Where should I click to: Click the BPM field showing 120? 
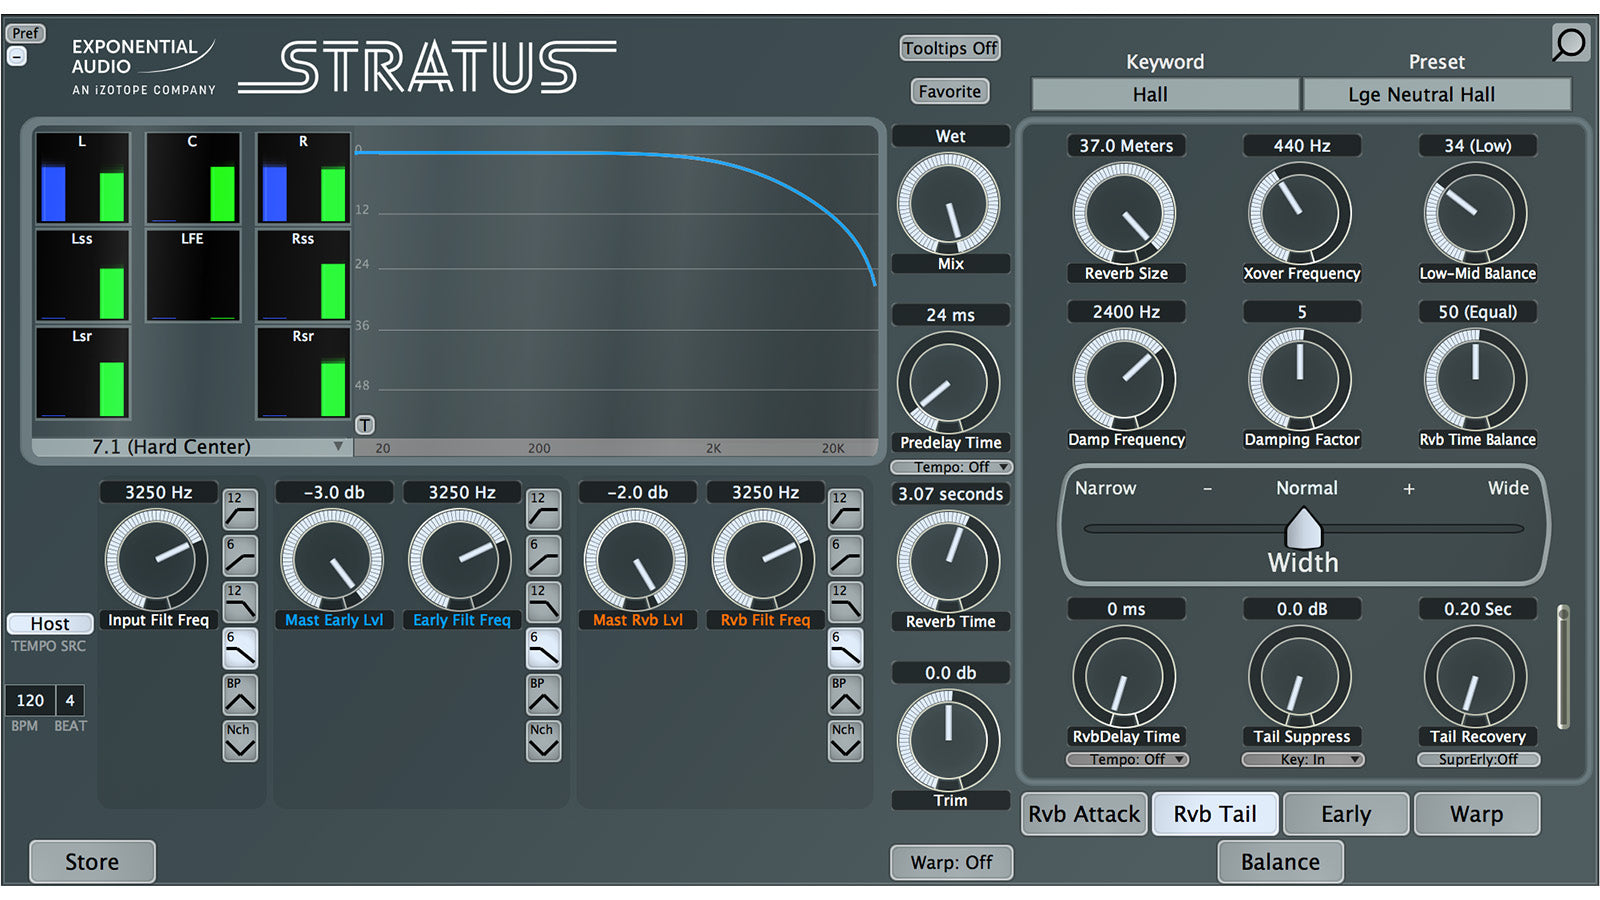(30, 700)
